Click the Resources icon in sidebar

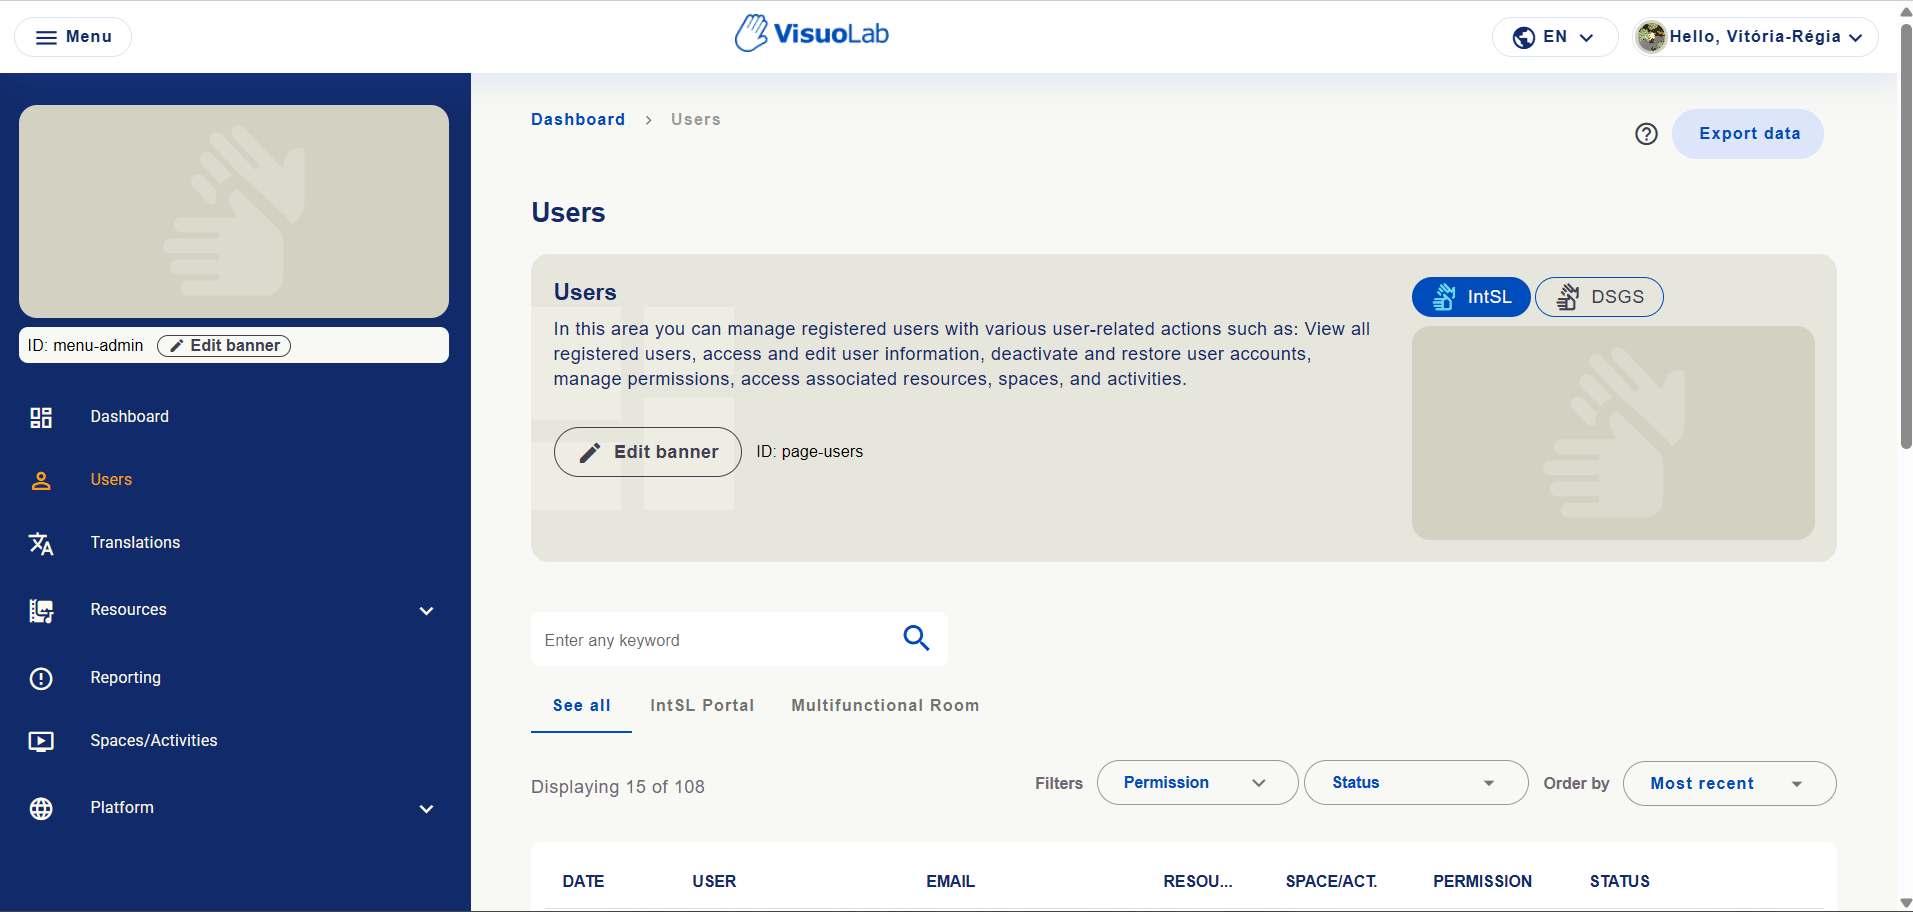(x=41, y=610)
